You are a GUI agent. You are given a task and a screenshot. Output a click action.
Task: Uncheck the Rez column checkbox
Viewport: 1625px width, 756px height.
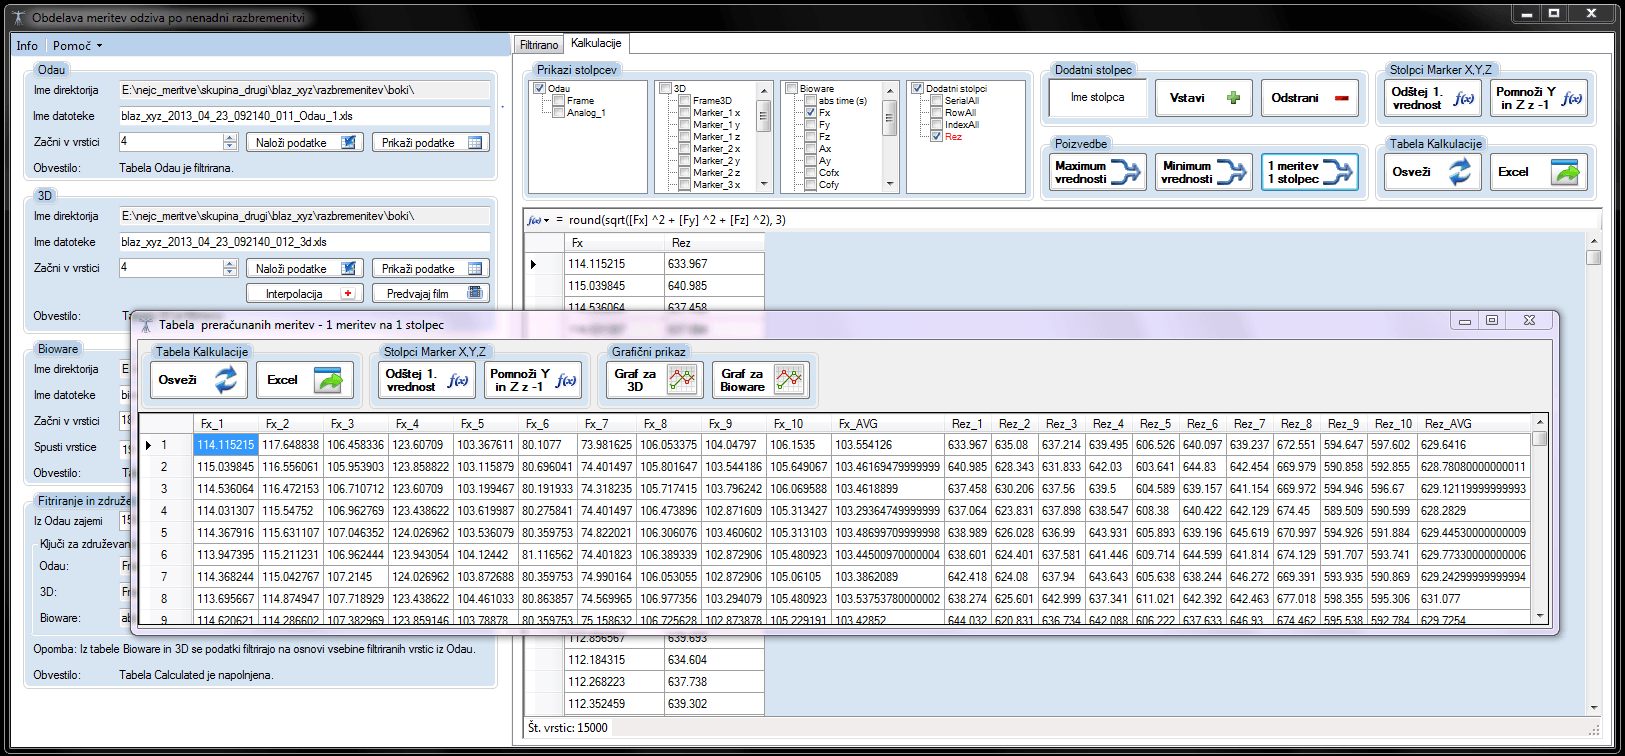tap(936, 137)
